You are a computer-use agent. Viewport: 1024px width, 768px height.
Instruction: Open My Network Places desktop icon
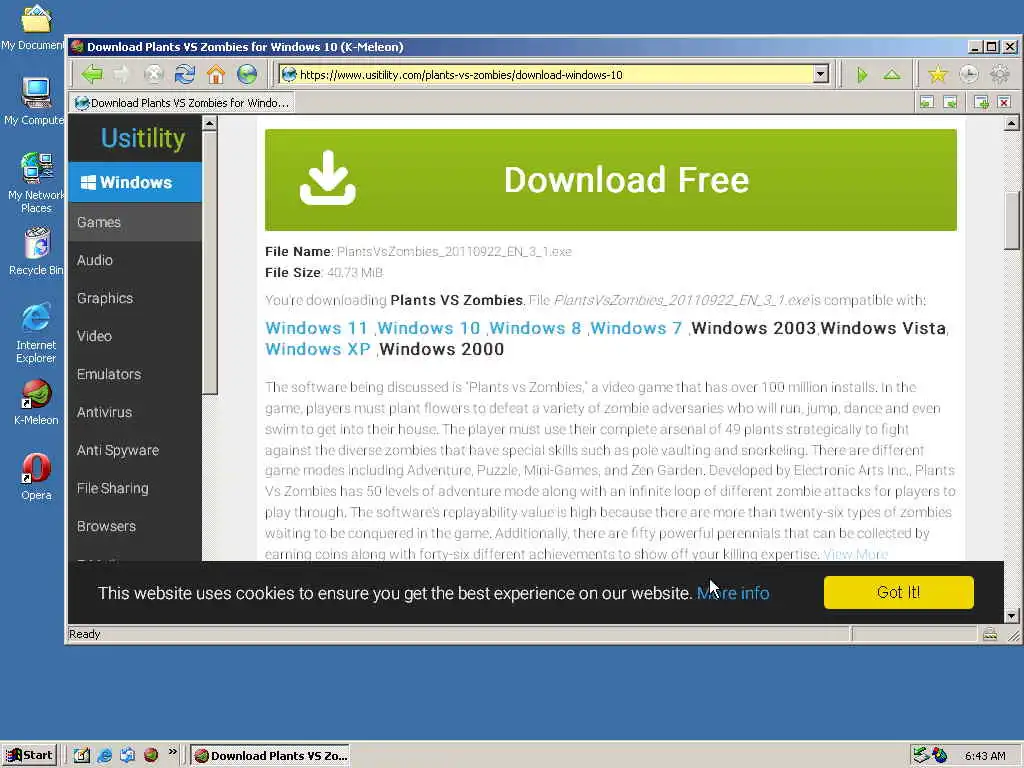[36, 183]
